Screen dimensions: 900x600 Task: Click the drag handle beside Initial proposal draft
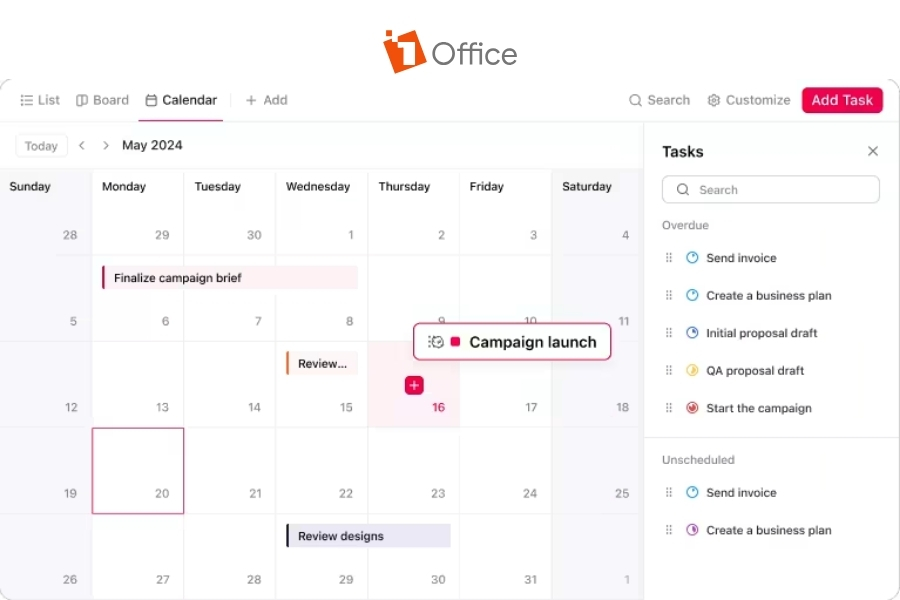pos(669,332)
